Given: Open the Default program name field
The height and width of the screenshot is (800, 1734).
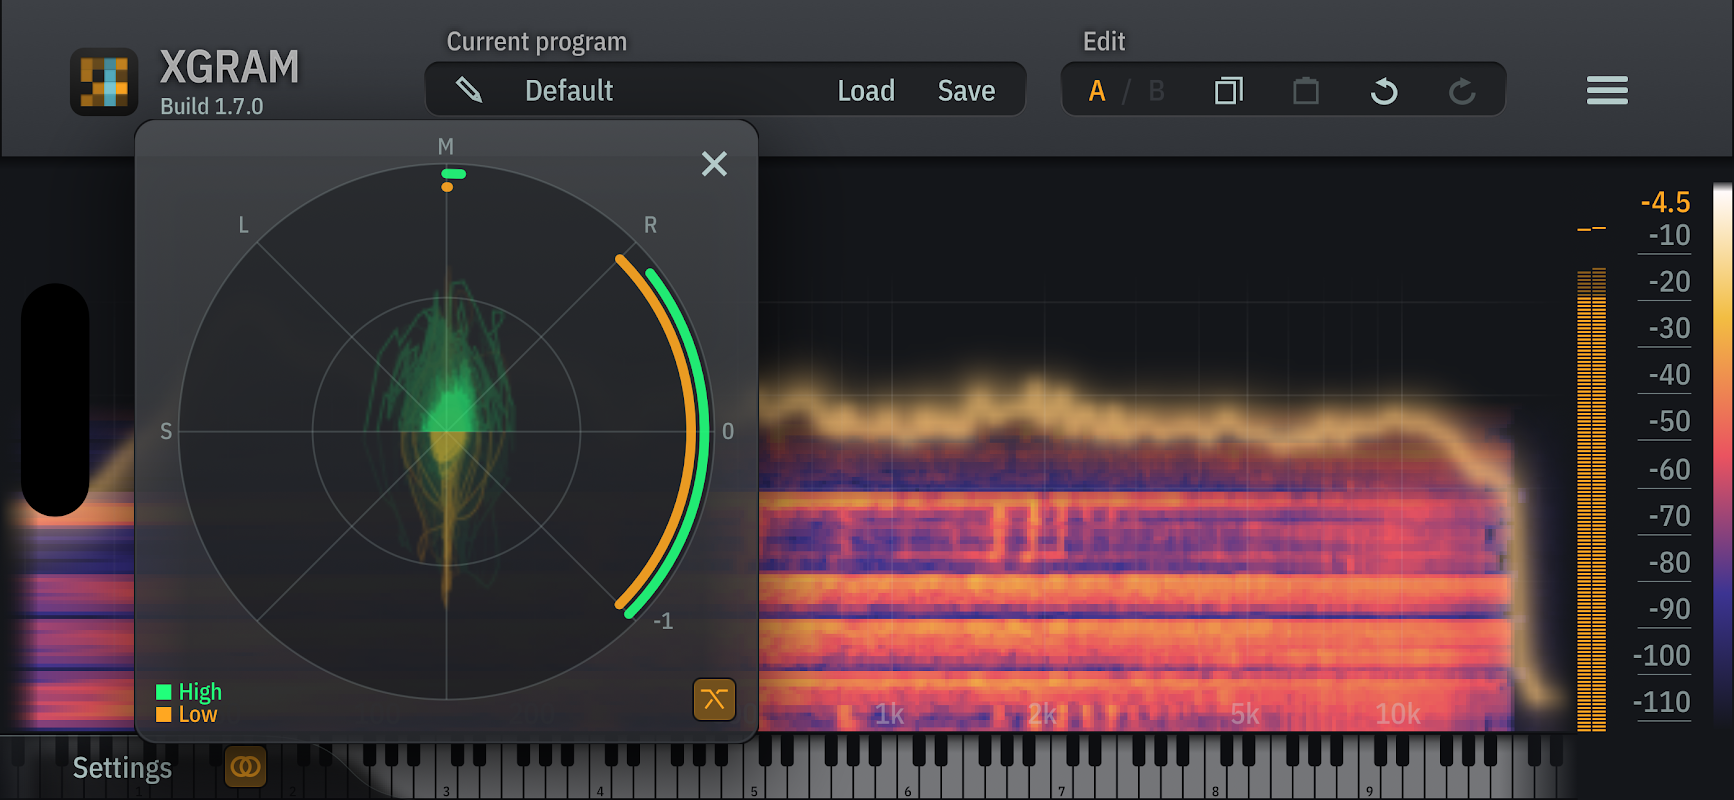Looking at the screenshot, I should (x=569, y=91).
